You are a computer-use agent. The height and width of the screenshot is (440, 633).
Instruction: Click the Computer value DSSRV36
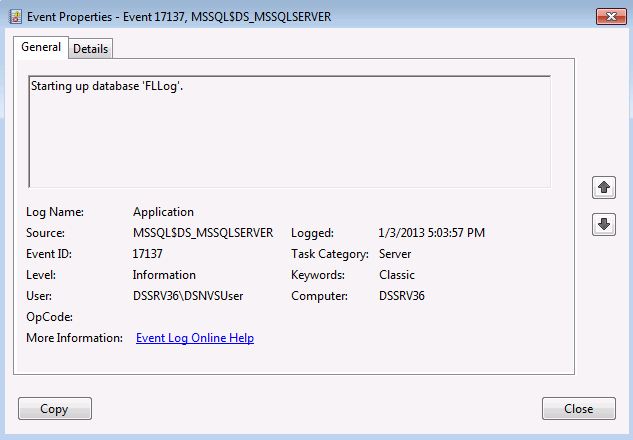coord(403,296)
